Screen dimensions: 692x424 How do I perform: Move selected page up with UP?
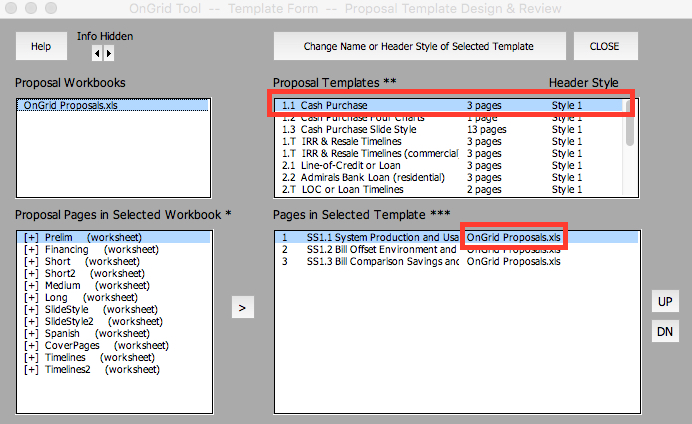pyautogui.click(x=665, y=301)
